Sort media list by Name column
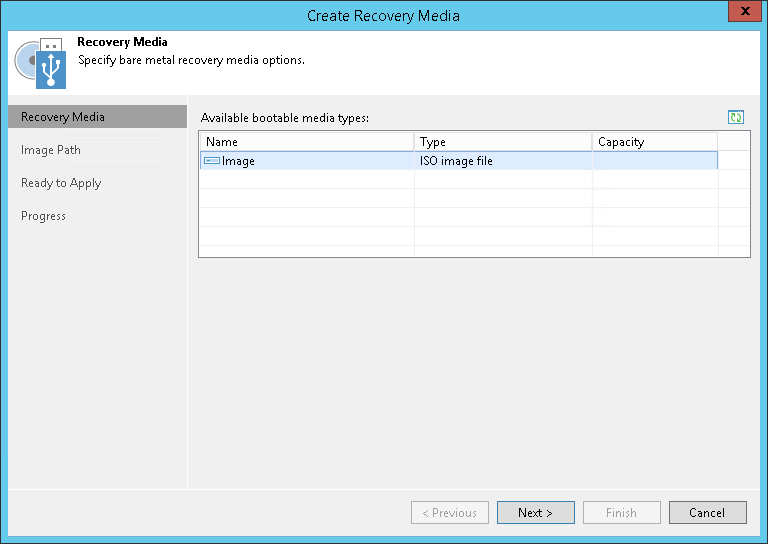The width and height of the screenshot is (768, 544). point(306,142)
